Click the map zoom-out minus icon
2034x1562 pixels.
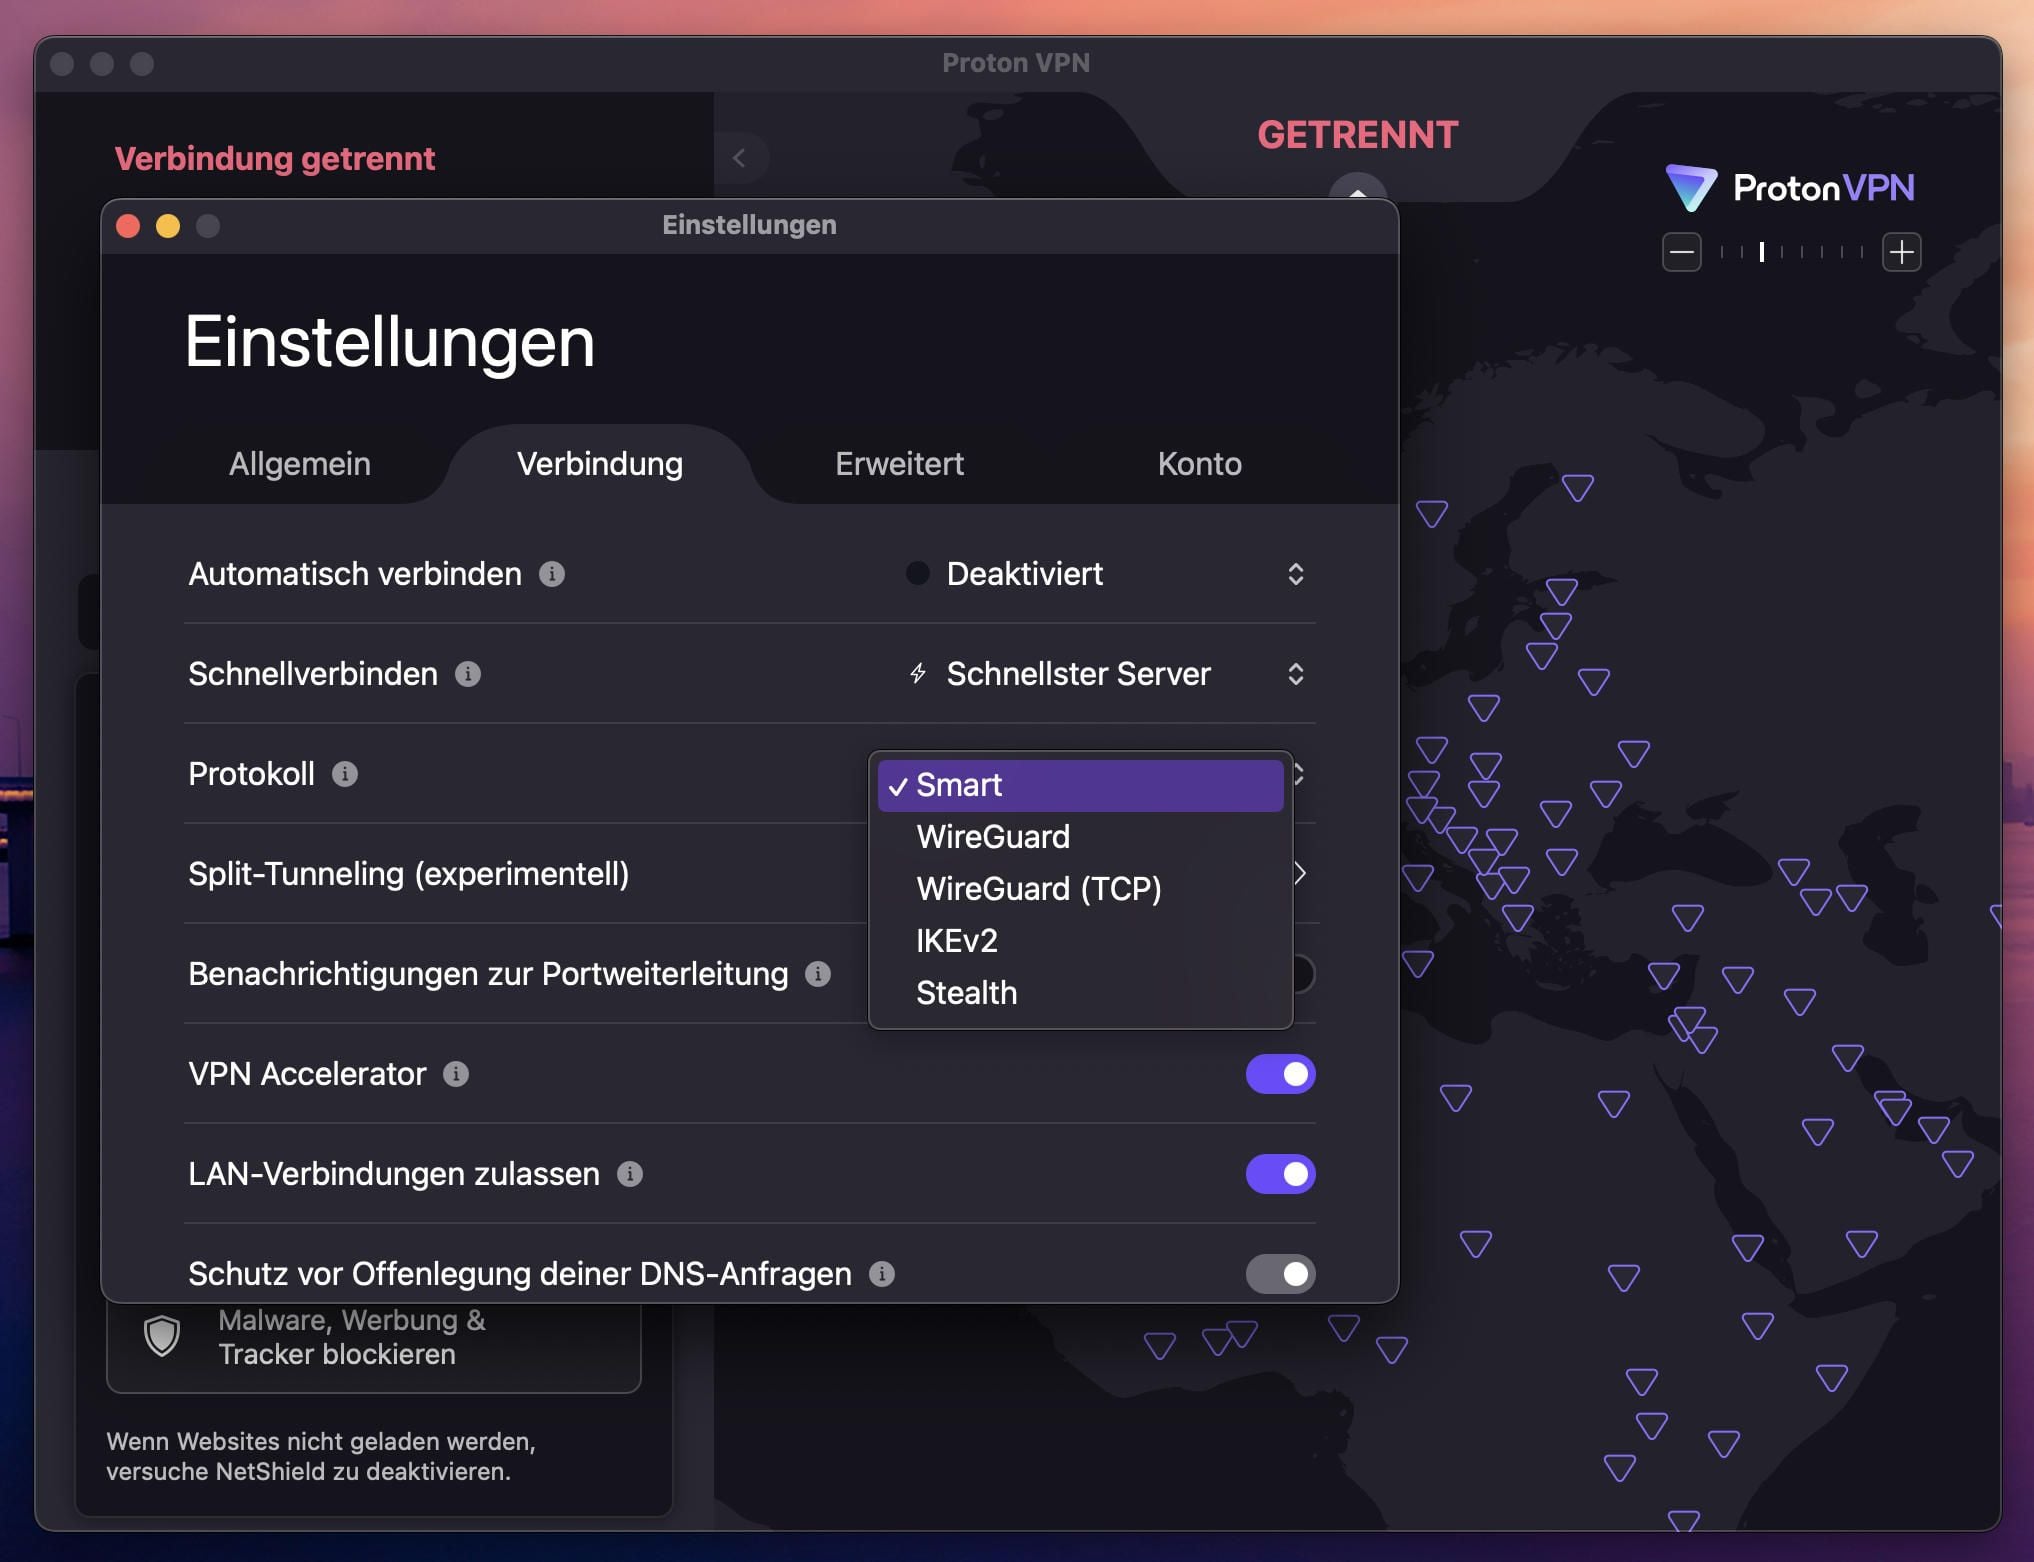(1682, 252)
